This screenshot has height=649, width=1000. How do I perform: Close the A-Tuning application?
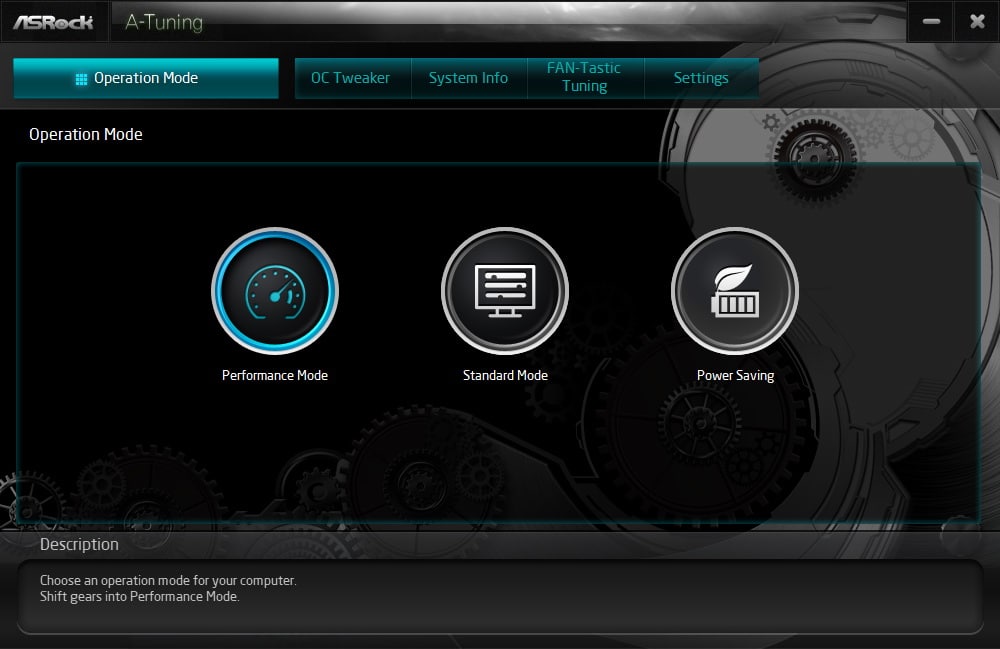click(x=977, y=22)
